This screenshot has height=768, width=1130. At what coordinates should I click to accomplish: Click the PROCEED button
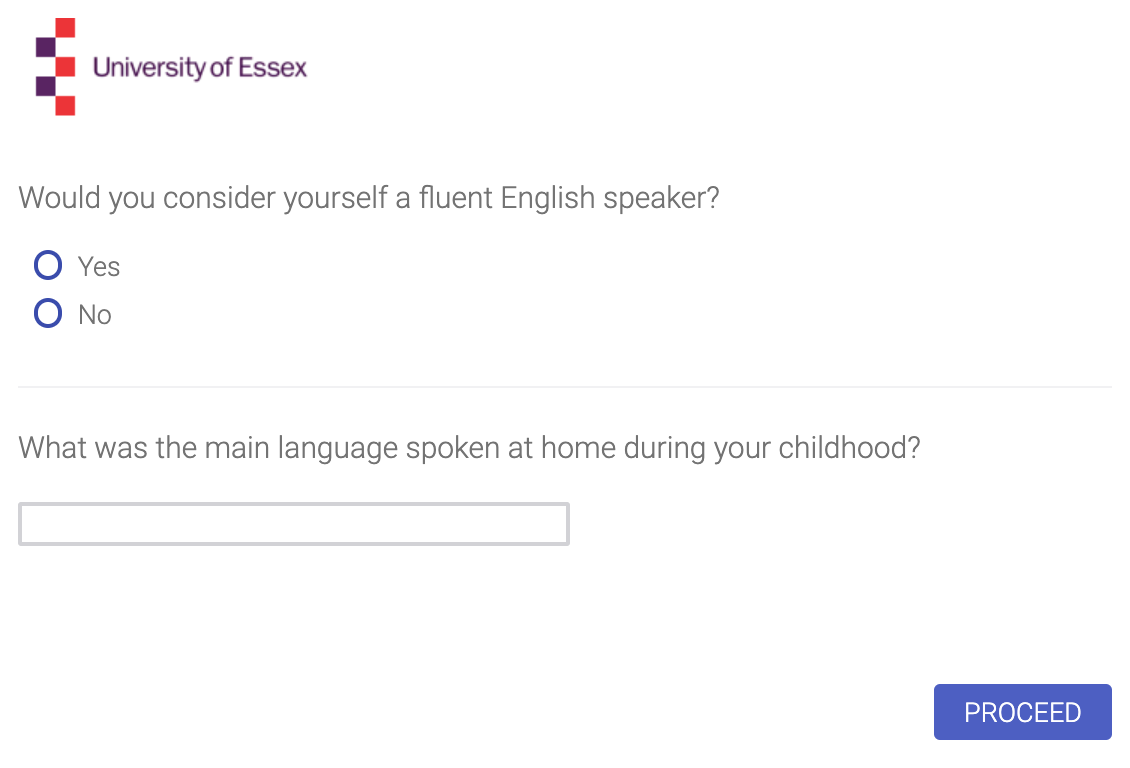(x=1023, y=712)
